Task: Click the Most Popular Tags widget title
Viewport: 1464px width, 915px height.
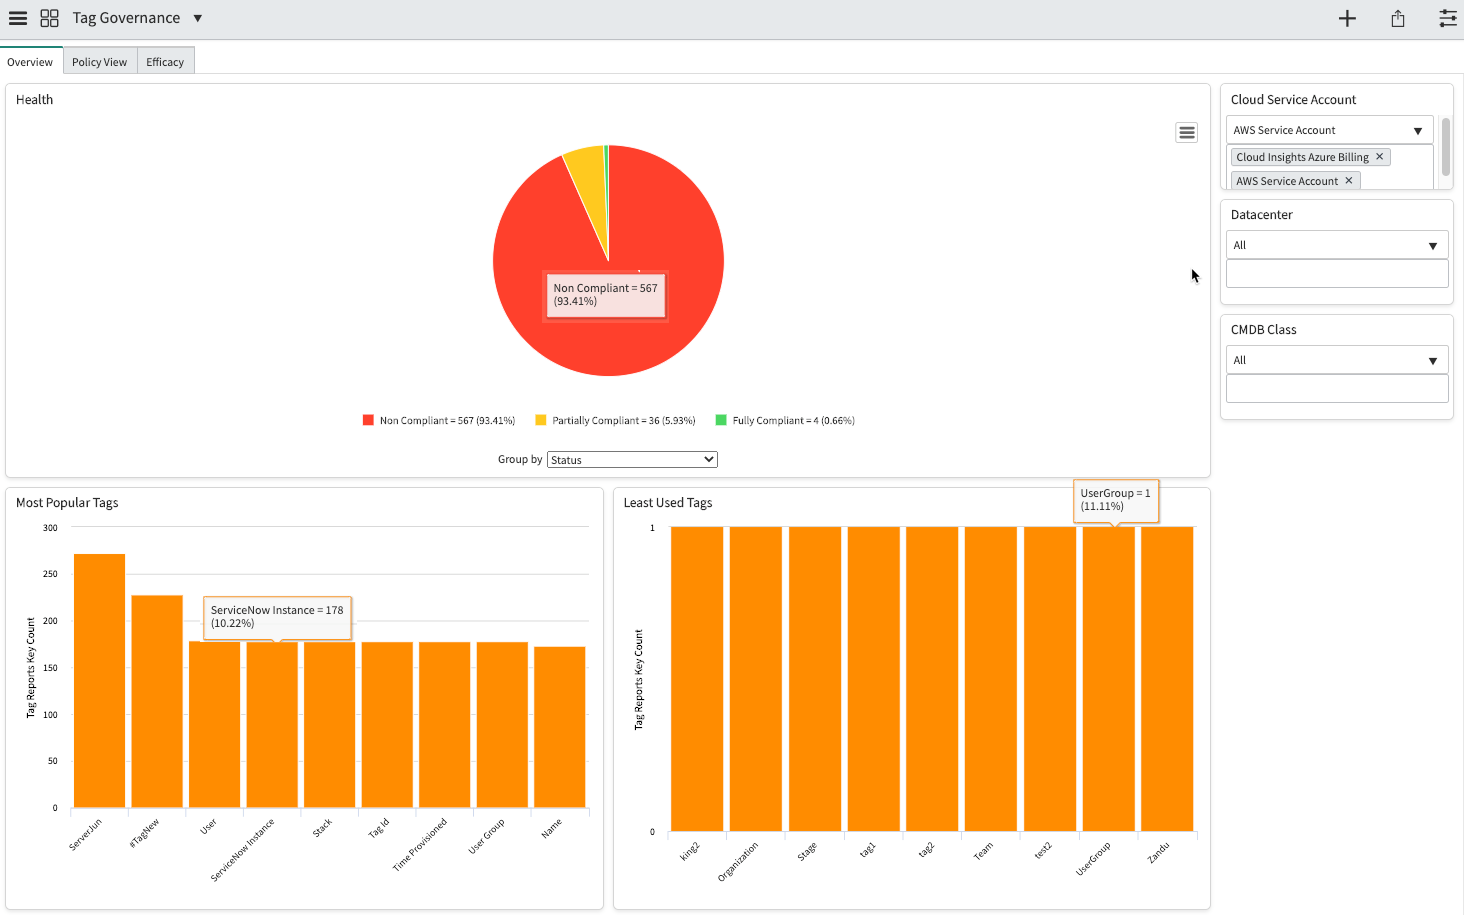Action: [x=67, y=503]
